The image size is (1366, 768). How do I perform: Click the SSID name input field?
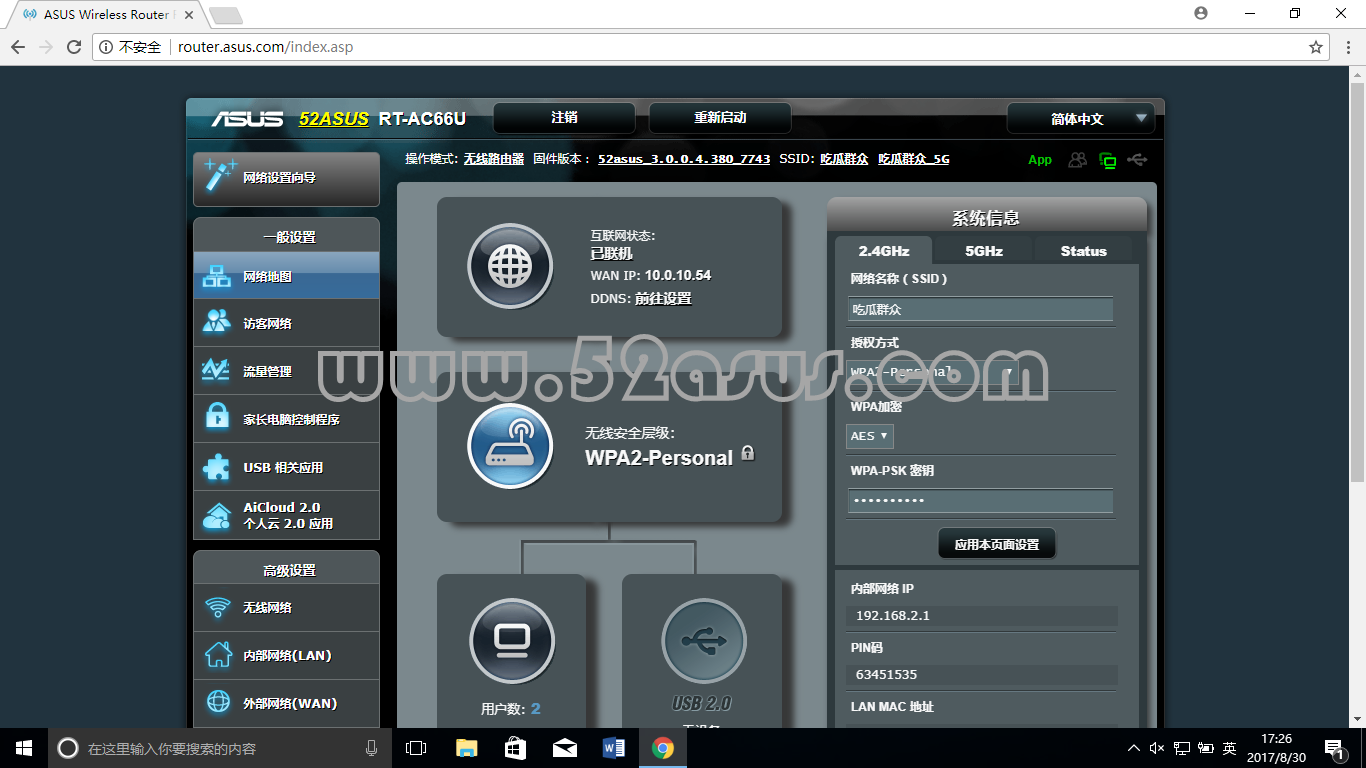click(980, 310)
